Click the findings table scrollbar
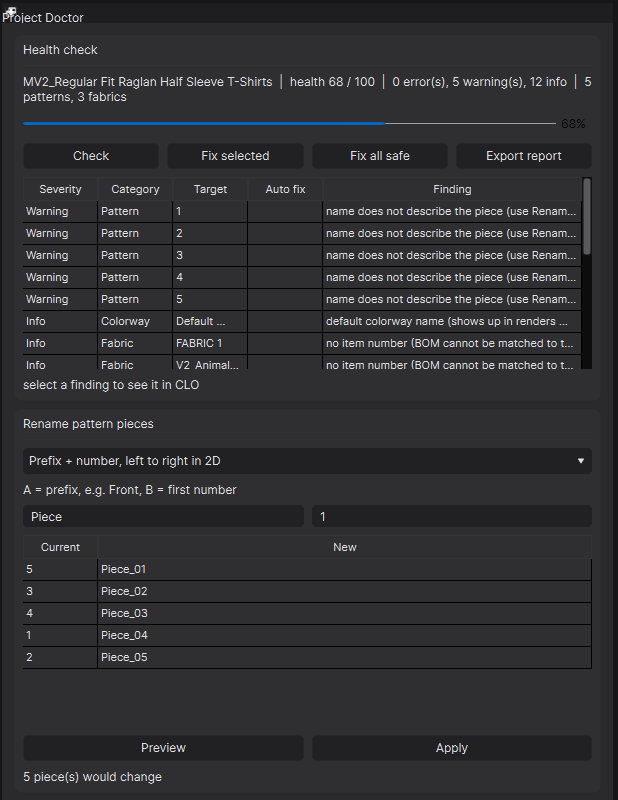Image resolution: width=618 pixels, height=800 pixels. click(x=587, y=216)
